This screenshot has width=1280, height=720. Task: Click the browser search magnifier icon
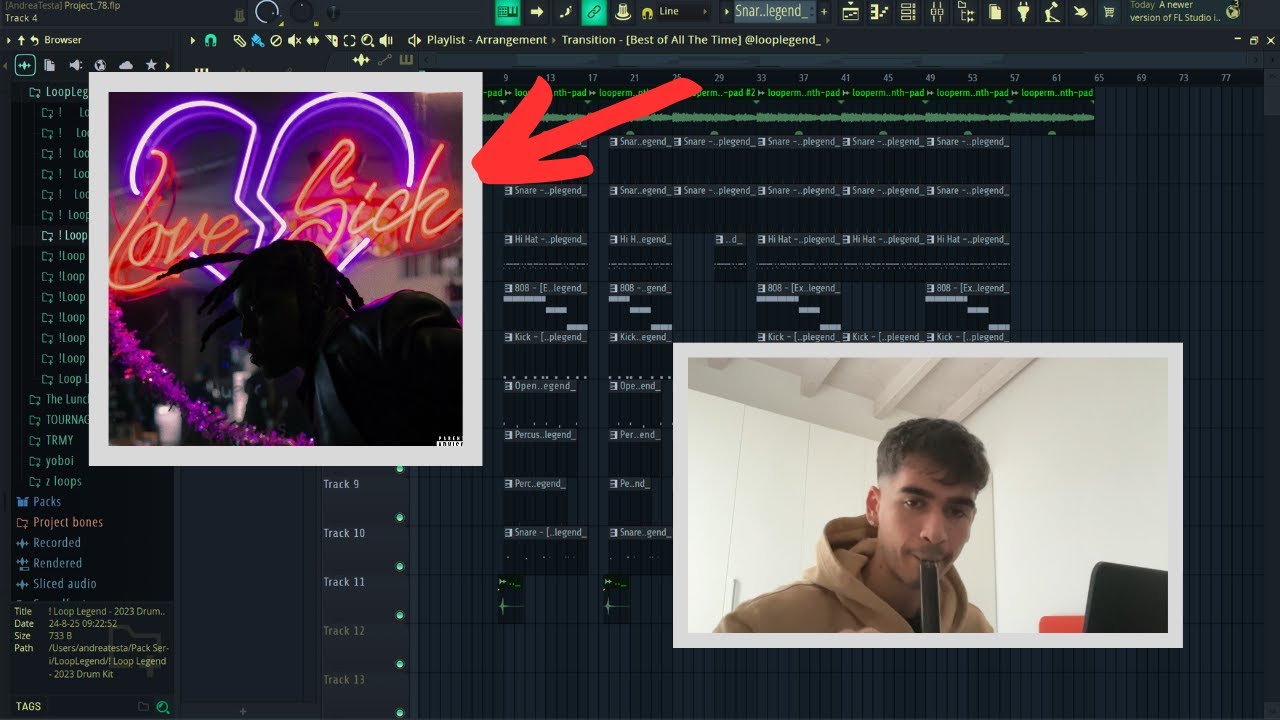tap(162, 707)
